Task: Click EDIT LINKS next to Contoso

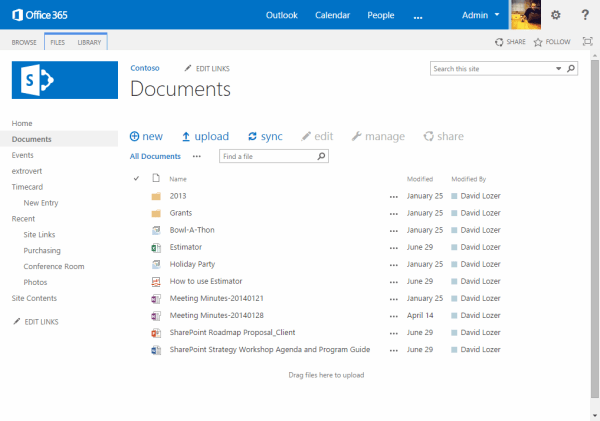Action: (207, 69)
